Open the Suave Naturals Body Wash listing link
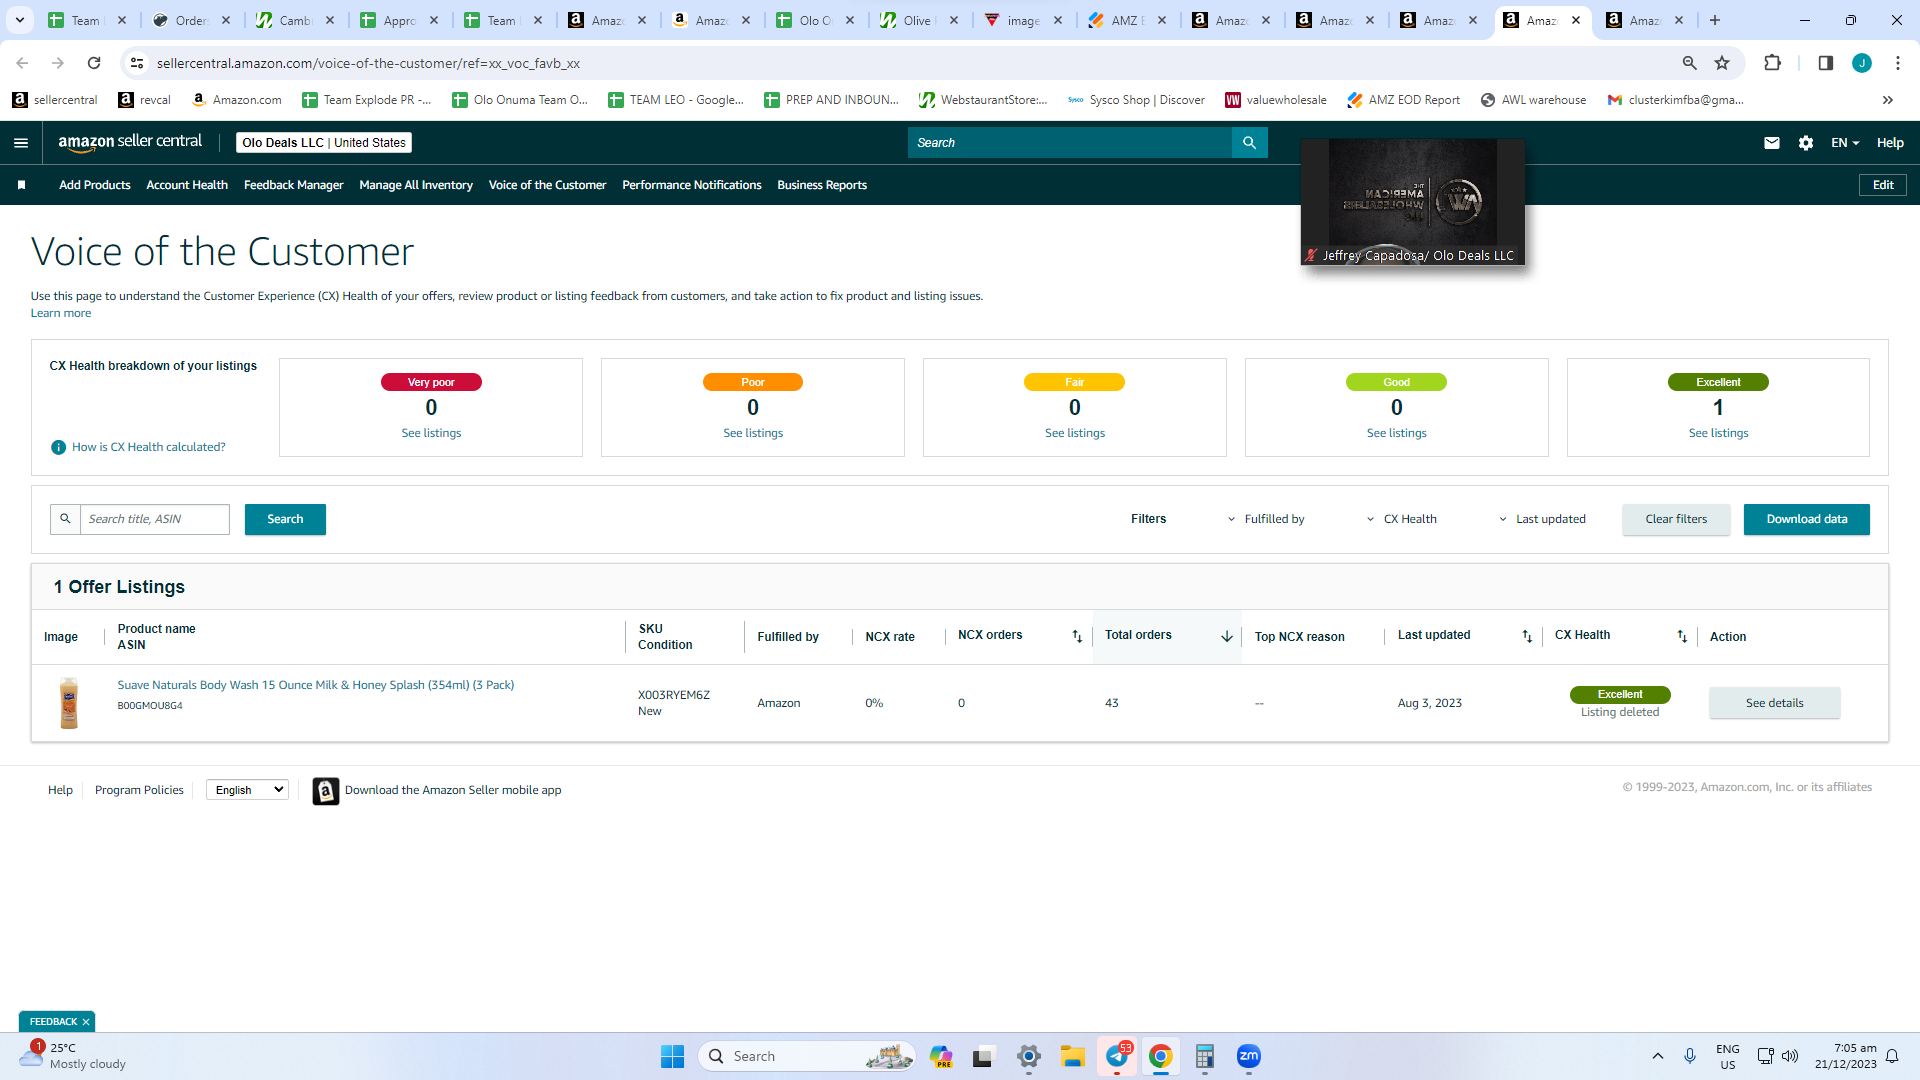 pos(316,685)
